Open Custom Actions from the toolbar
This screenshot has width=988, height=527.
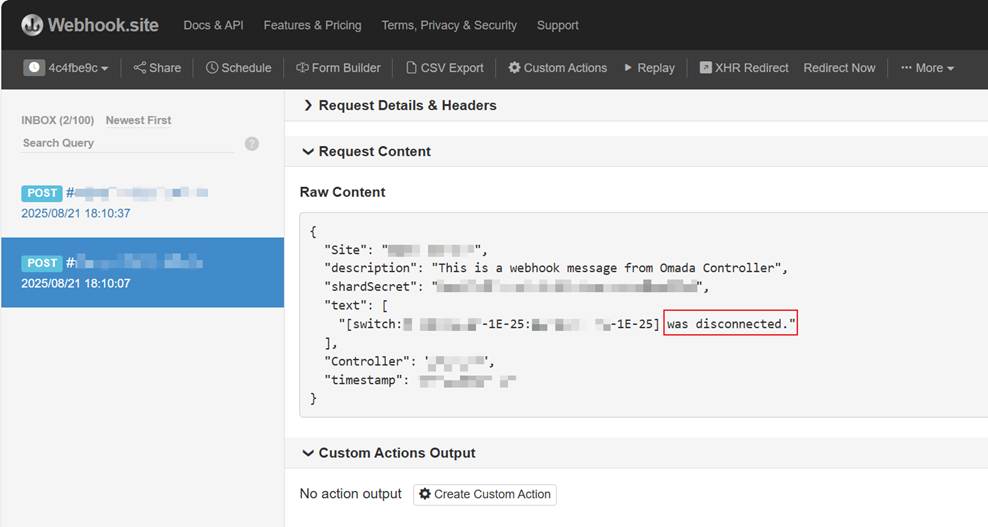[x=558, y=67]
